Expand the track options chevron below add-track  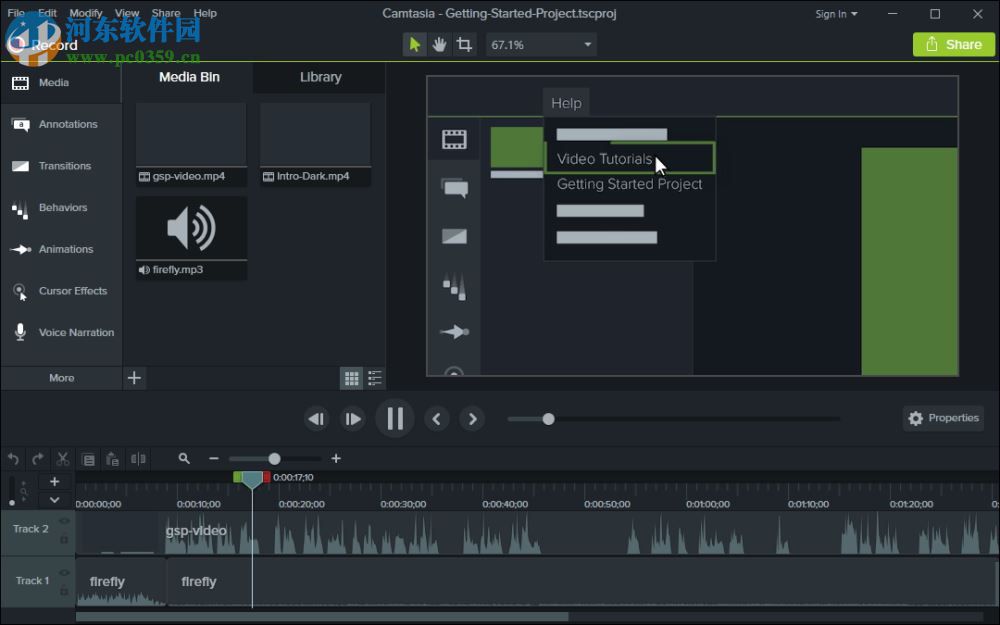coord(54,500)
